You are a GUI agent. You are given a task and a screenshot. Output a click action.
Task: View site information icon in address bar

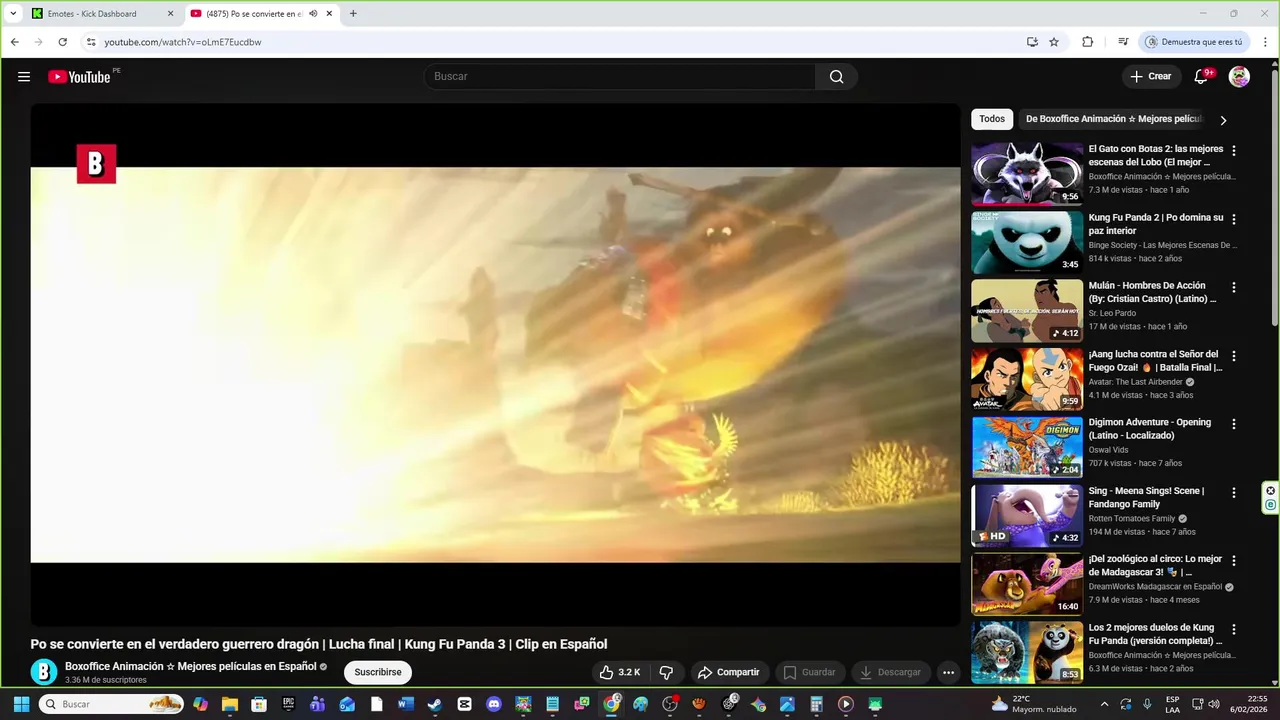[91, 42]
